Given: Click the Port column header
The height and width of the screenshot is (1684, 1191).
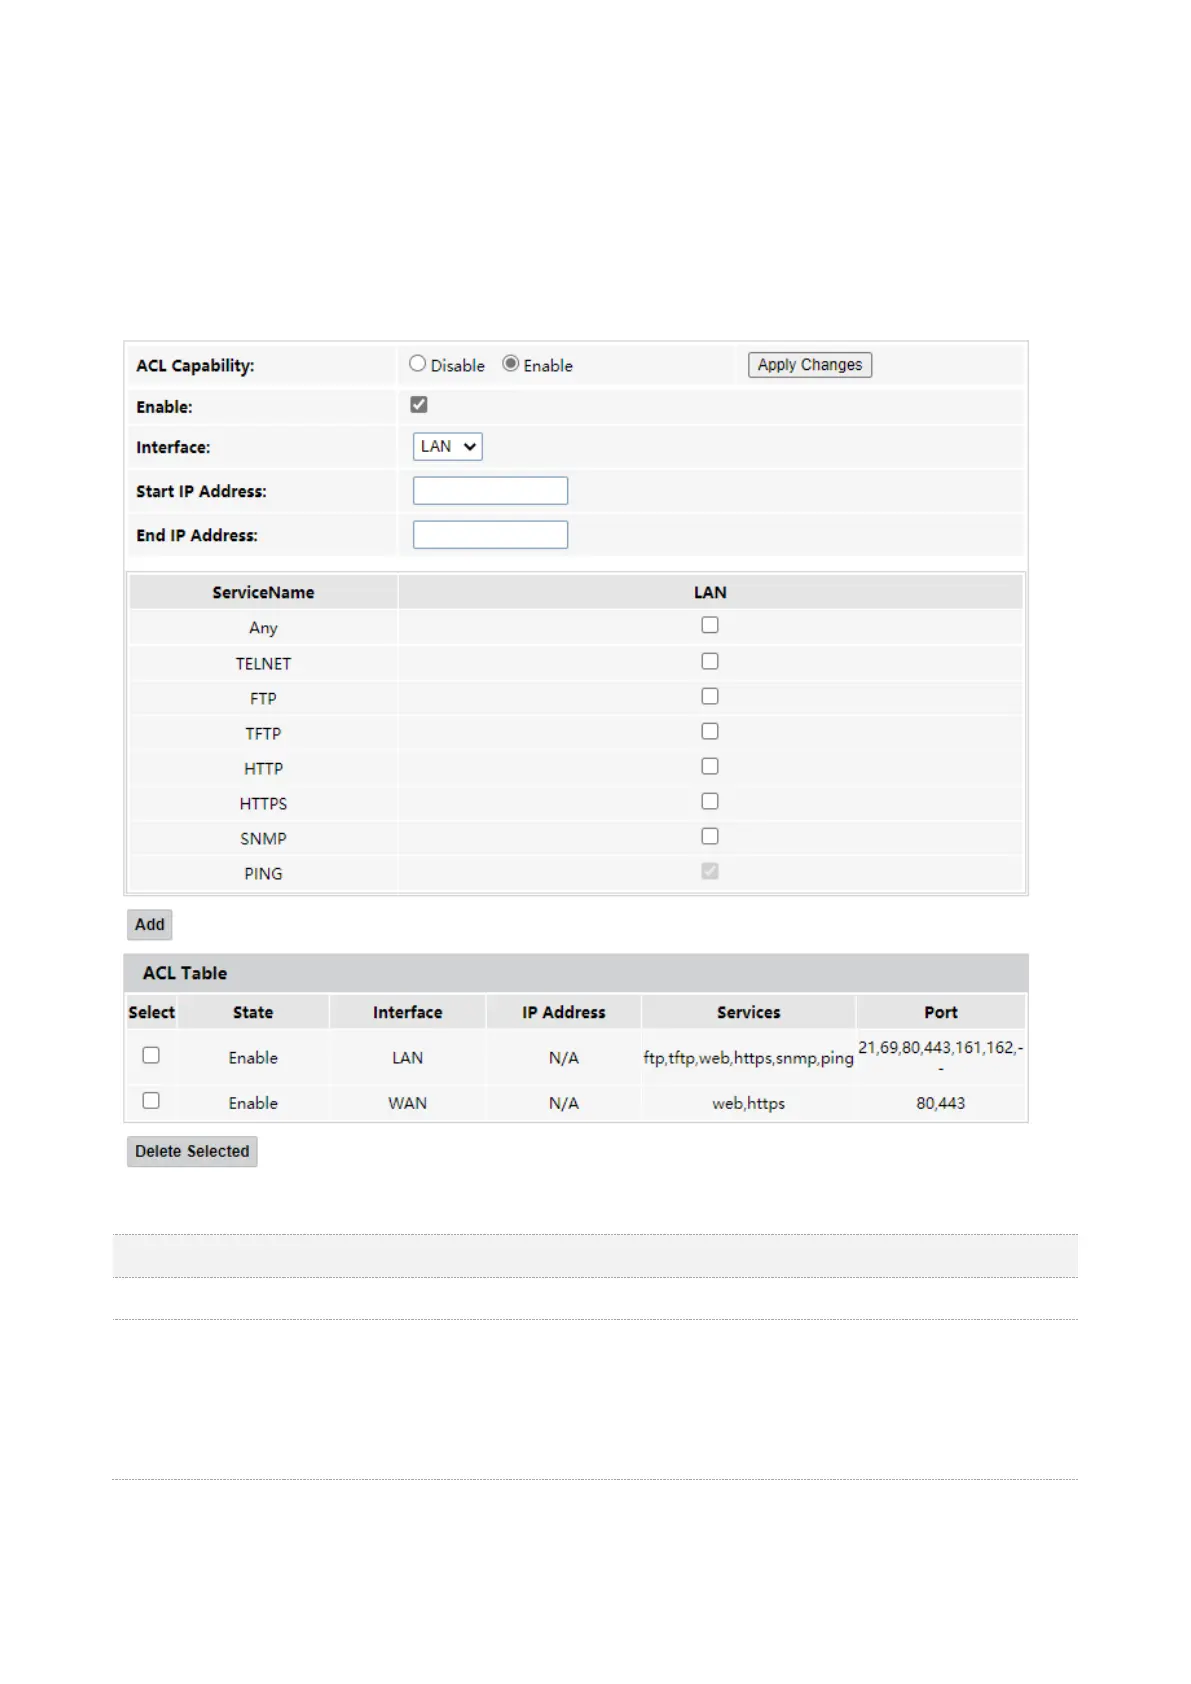Looking at the screenshot, I should point(941,1013).
